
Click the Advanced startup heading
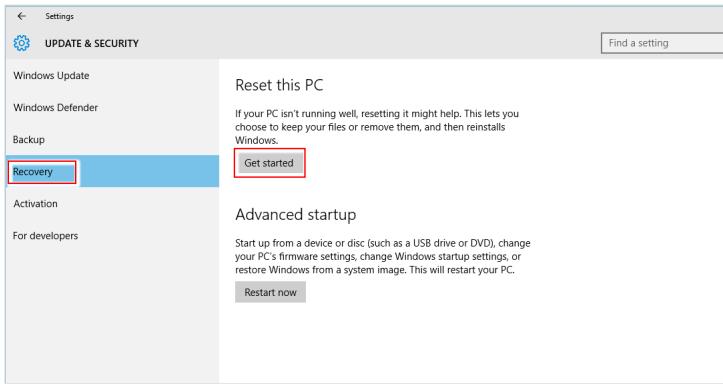(296, 215)
